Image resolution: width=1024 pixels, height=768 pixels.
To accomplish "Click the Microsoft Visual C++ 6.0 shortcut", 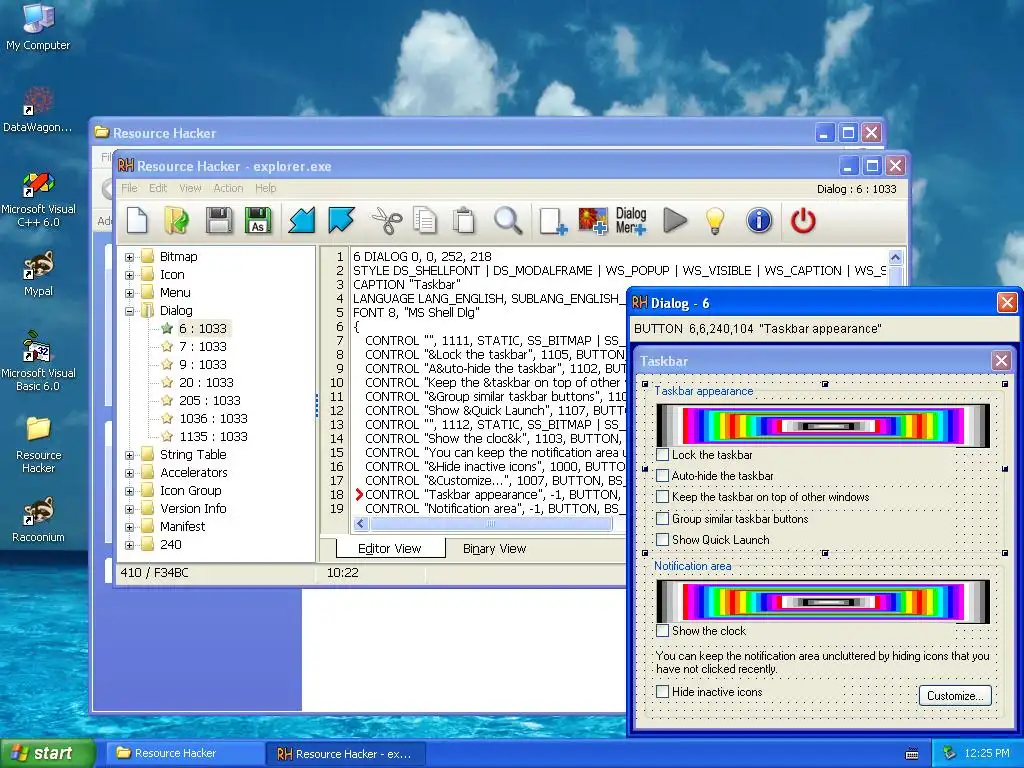I will point(38,200).
